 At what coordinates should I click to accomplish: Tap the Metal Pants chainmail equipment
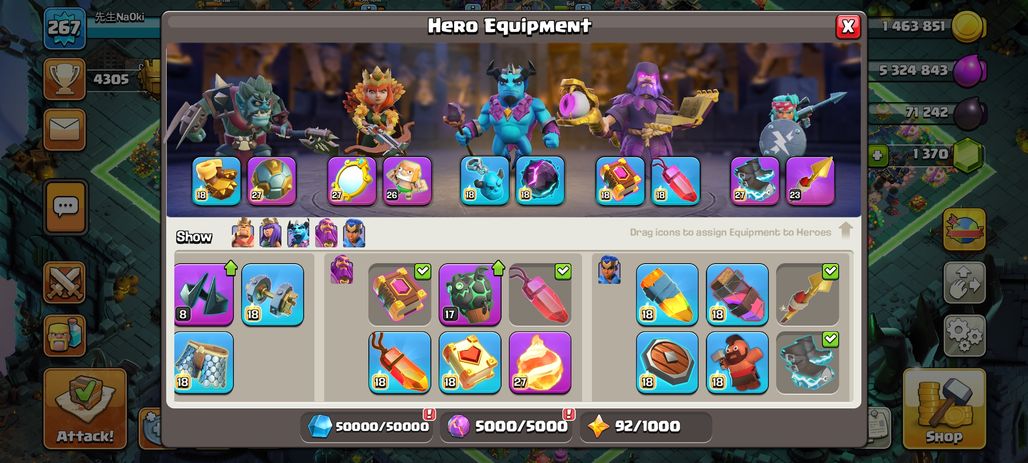click(204, 363)
